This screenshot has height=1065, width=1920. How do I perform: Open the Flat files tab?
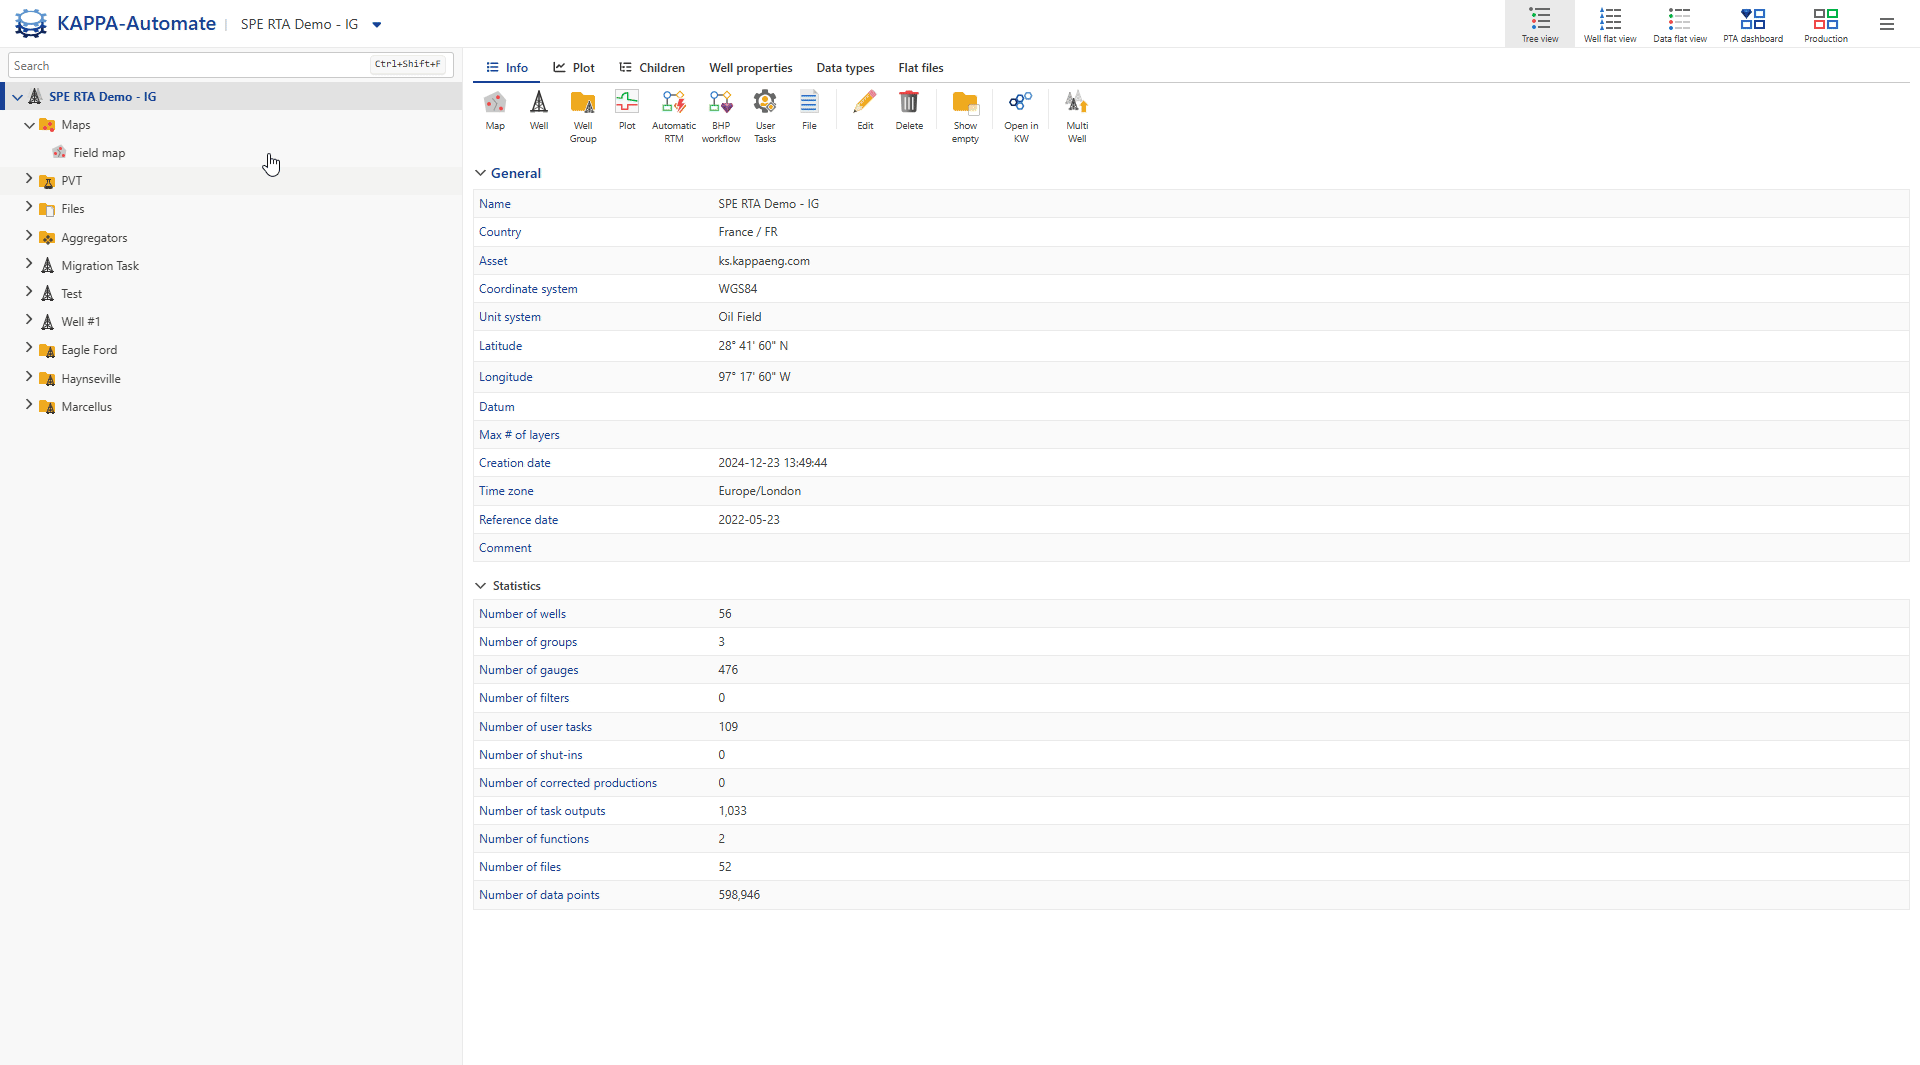[921, 68]
